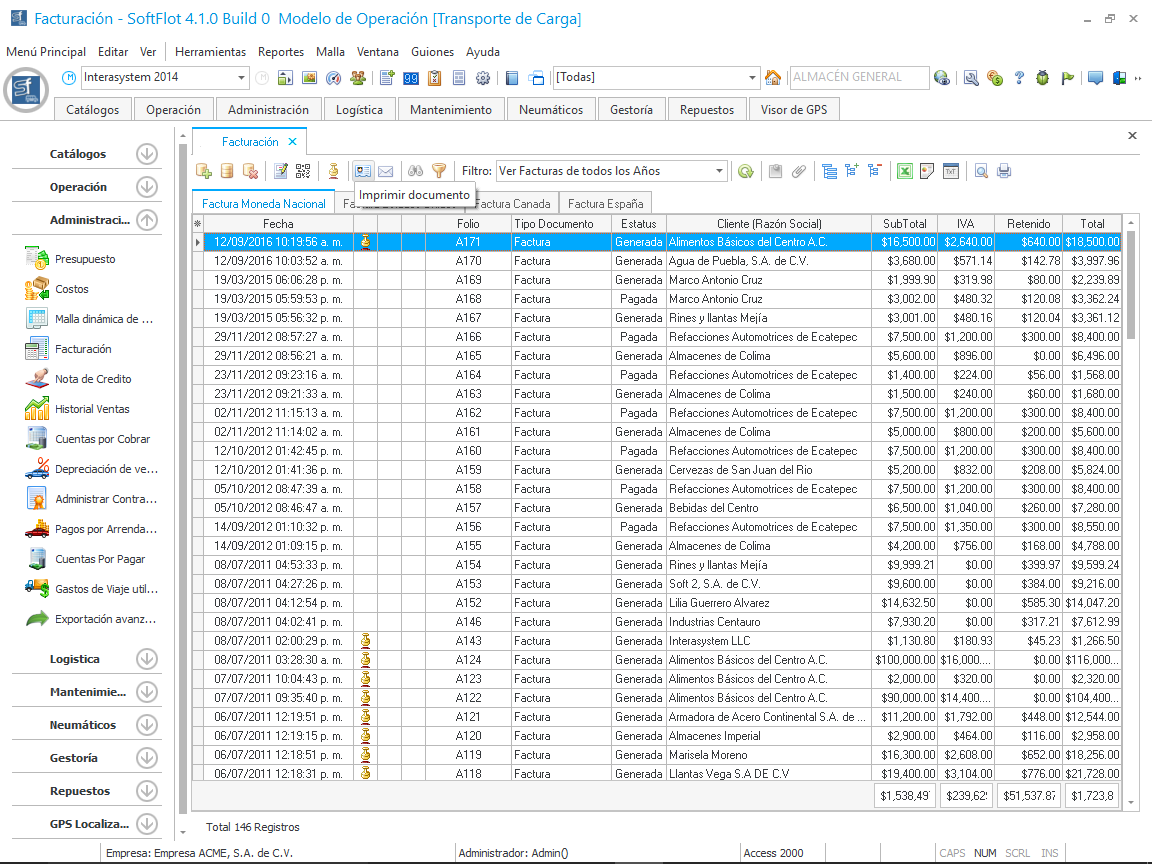Click the invoice grid vertical scrollbar

1131,500
